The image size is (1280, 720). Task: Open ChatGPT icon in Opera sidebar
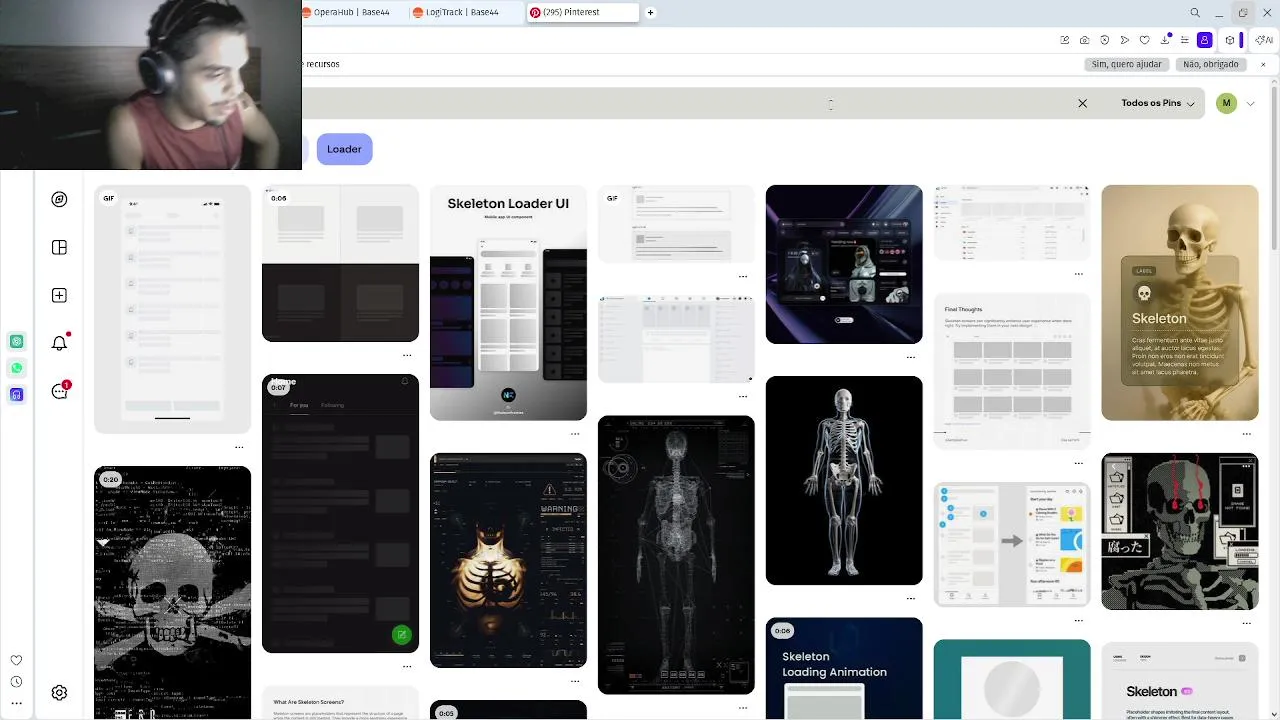tap(16, 342)
